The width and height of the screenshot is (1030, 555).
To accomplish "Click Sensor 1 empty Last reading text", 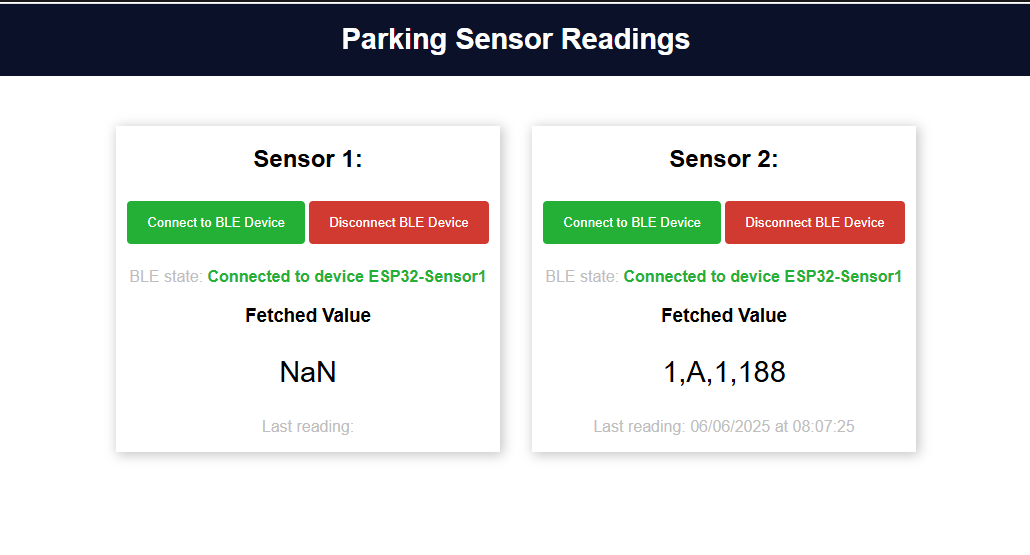I will [307, 426].
